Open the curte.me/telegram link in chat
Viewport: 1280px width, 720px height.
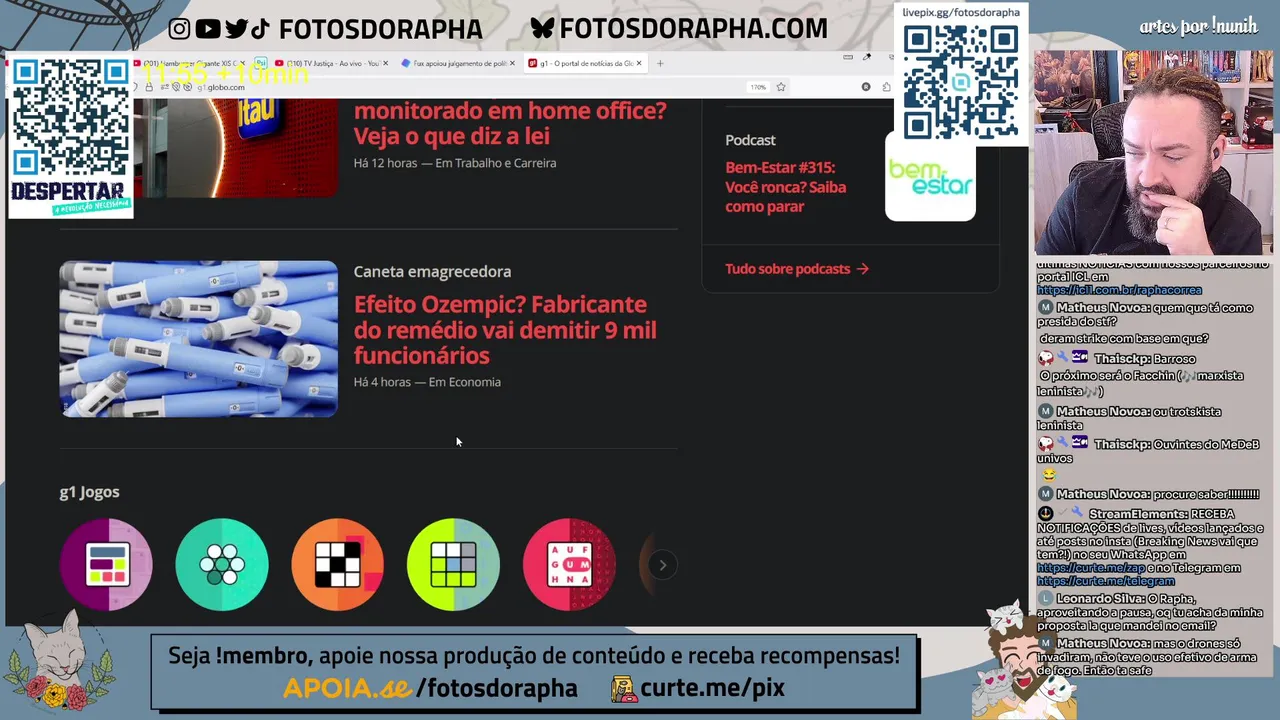1105,581
